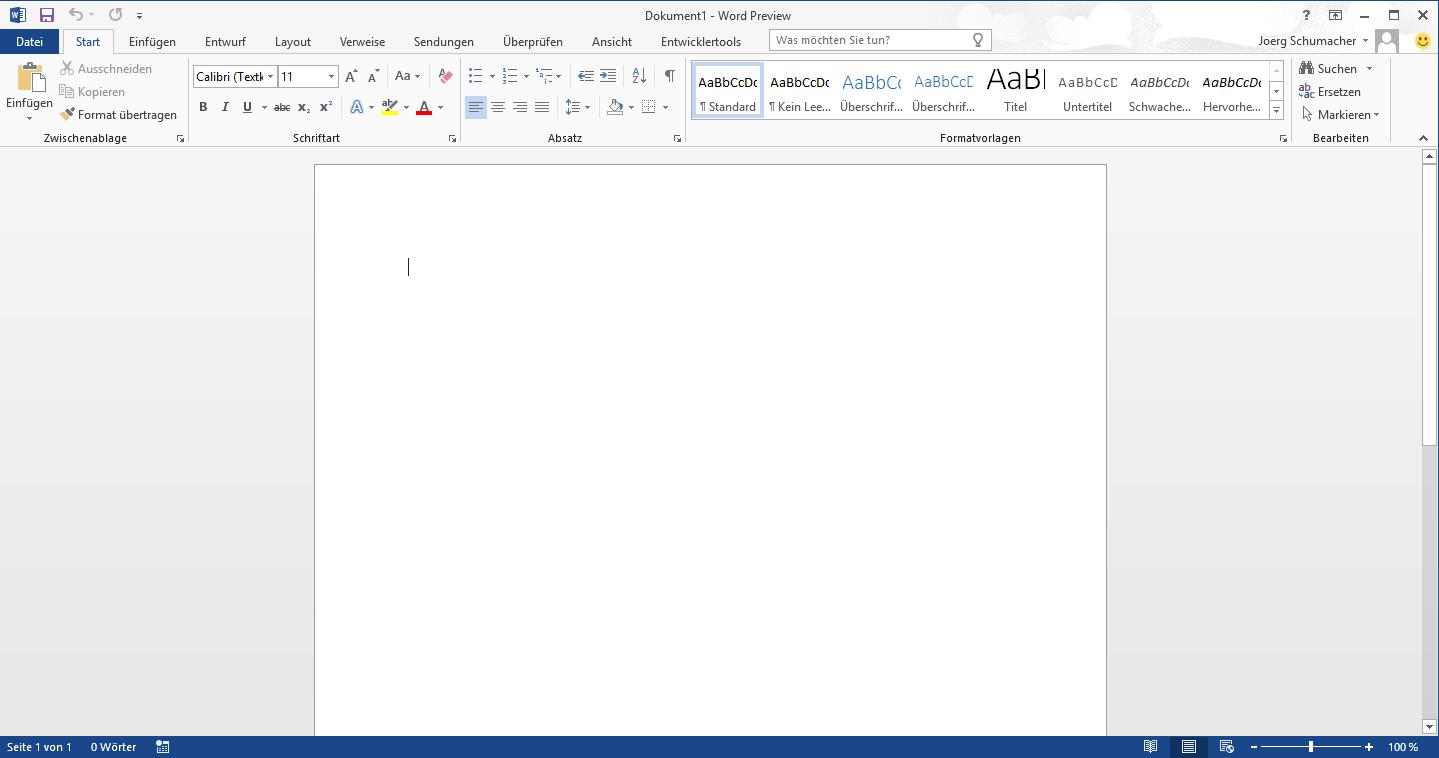
Task: Click the zoom slider handle
Action: click(1310, 747)
